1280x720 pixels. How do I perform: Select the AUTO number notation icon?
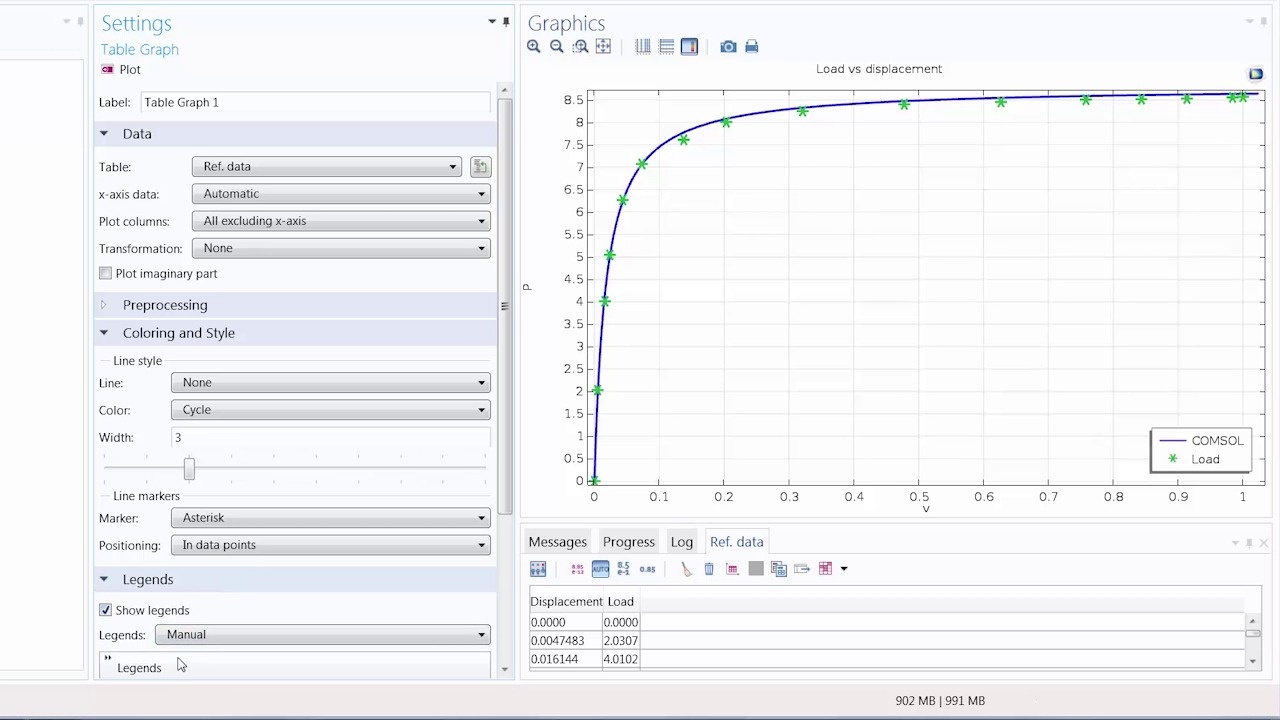tap(600, 569)
